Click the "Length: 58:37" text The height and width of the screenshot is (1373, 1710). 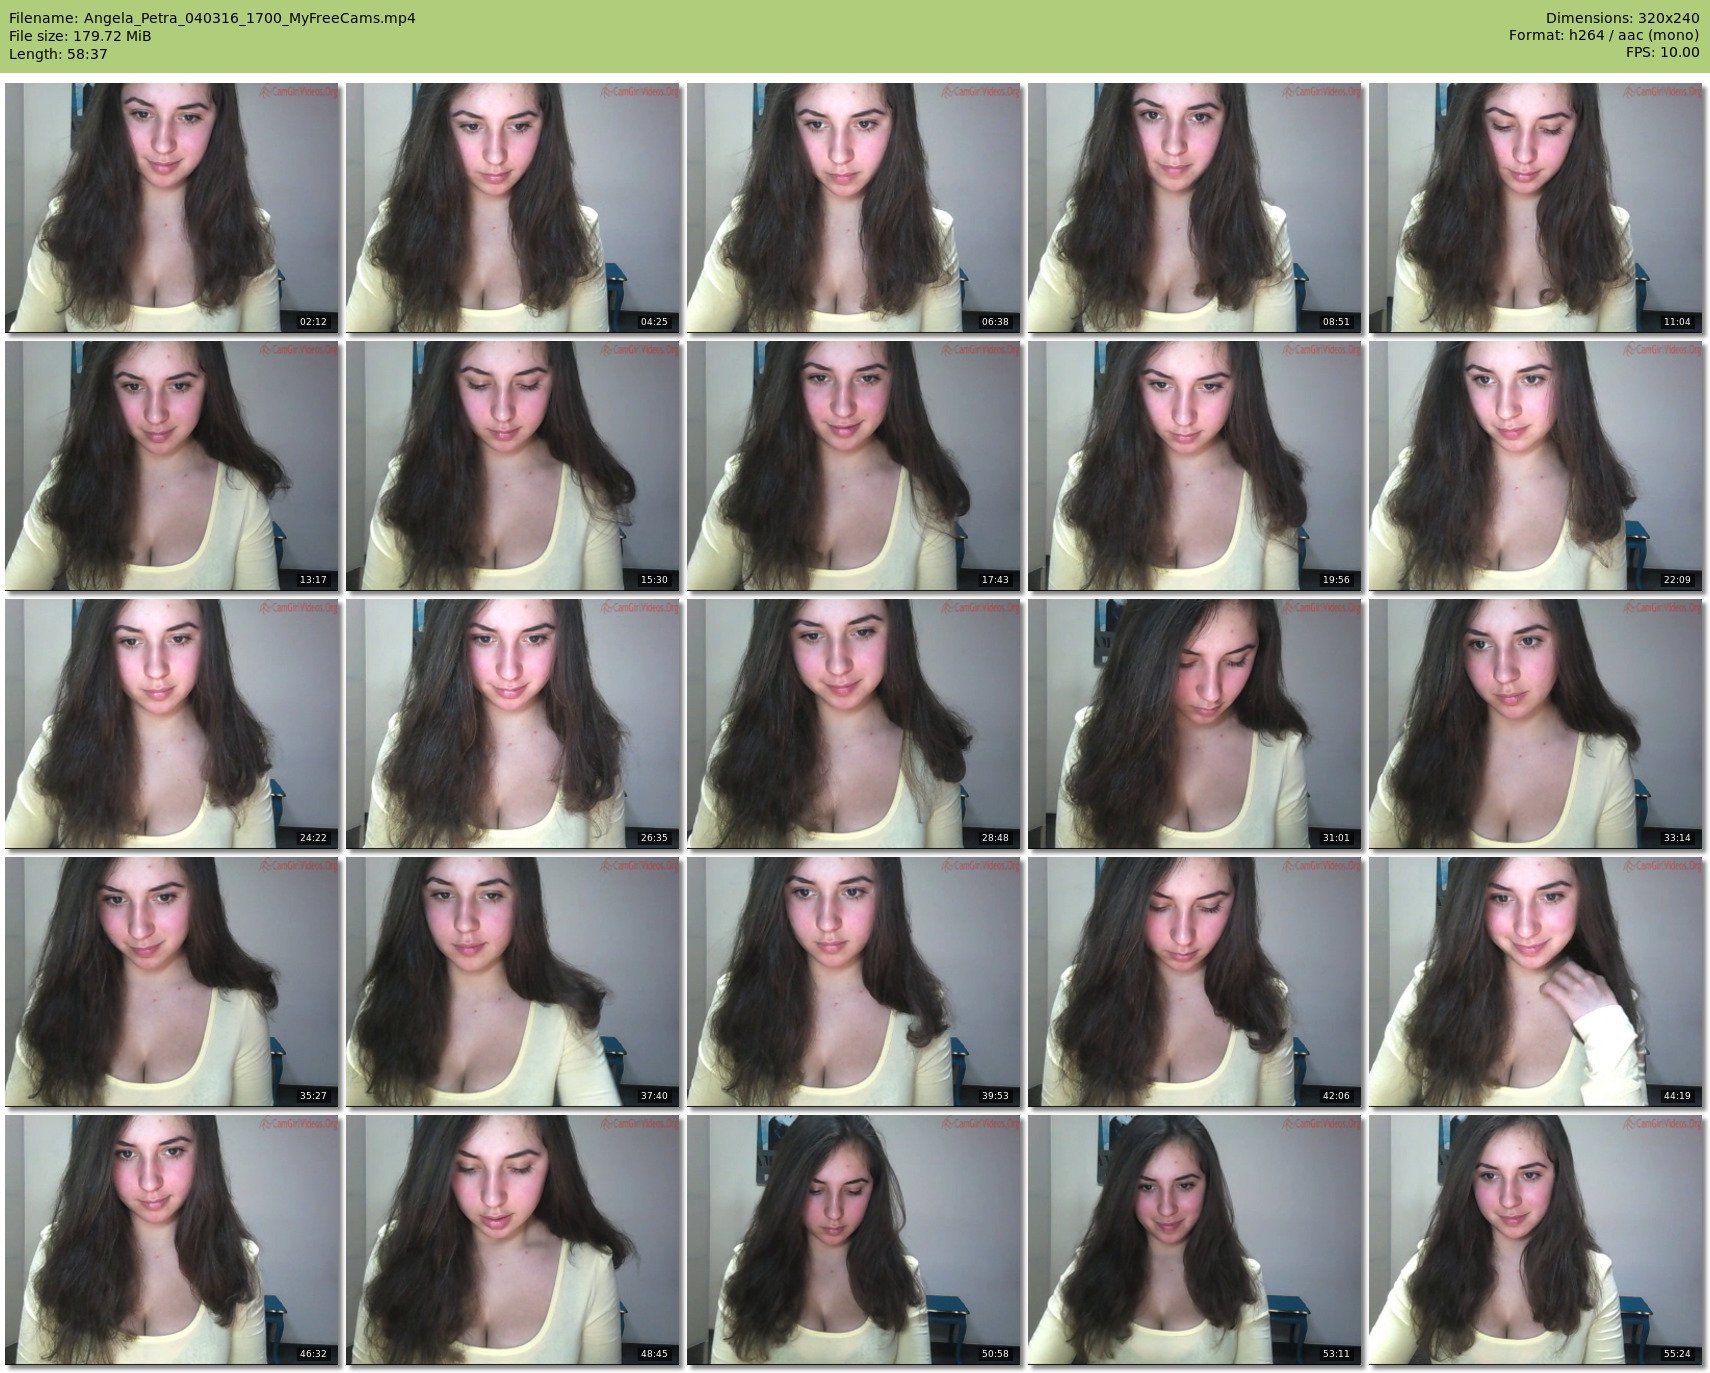coord(58,54)
